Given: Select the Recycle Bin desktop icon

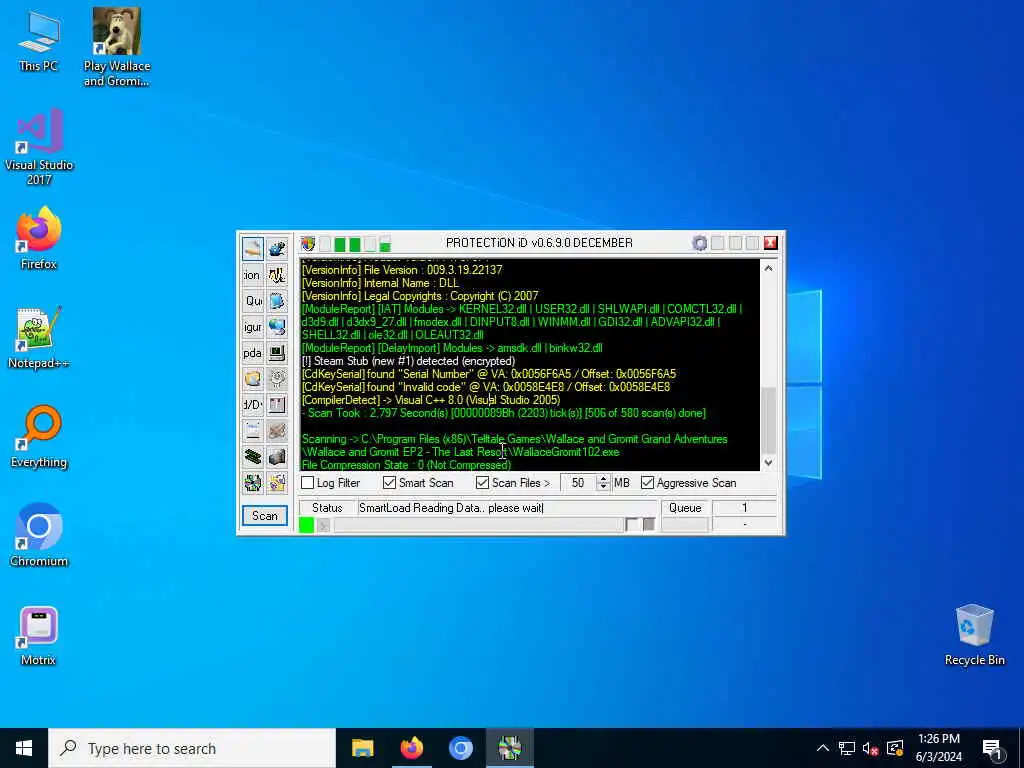Looking at the screenshot, I should coord(974,635).
